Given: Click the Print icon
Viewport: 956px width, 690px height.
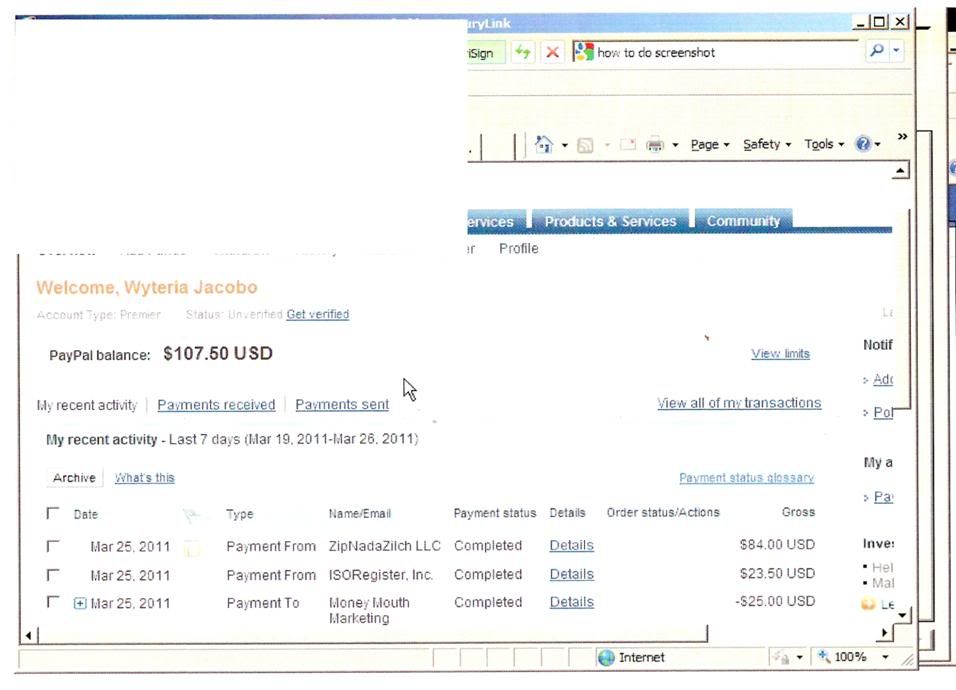Looking at the screenshot, I should point(655,145).
